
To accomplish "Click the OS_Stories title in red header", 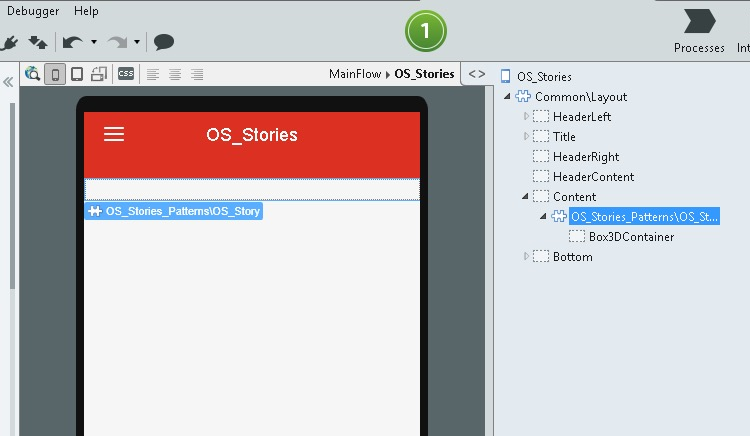I will point(252,135).
